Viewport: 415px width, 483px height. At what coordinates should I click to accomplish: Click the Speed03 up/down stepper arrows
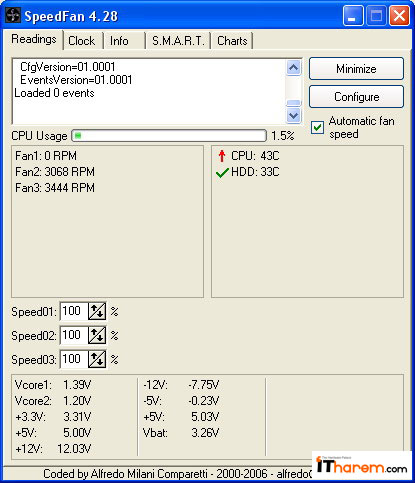click(x=97, y=359)
